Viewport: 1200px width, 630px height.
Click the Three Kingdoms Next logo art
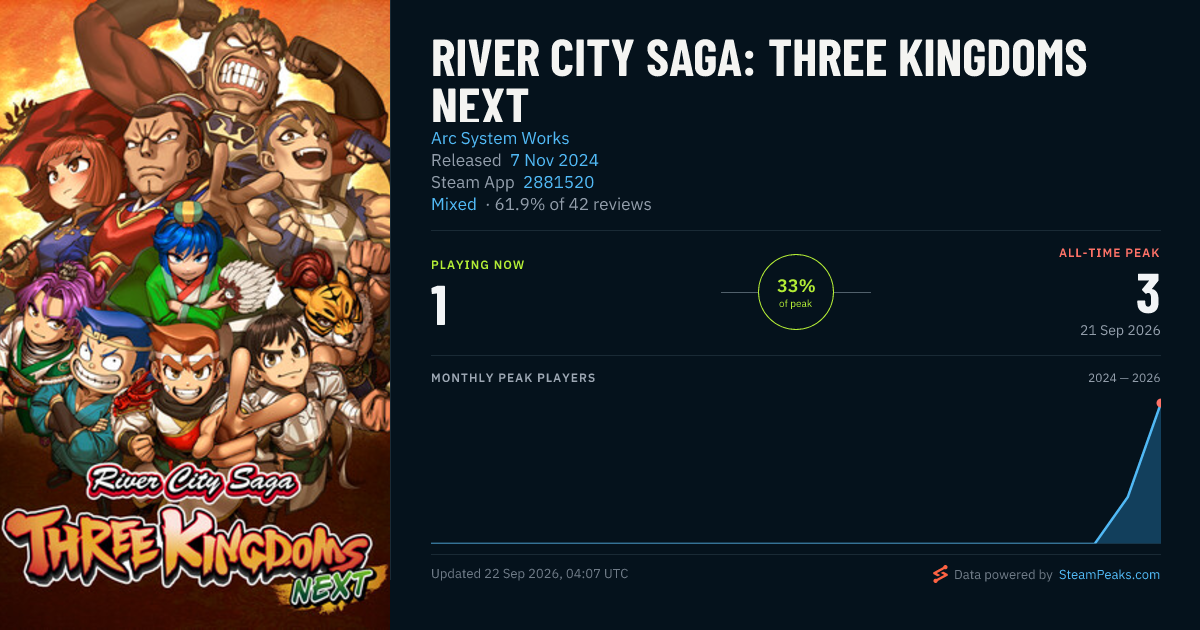190,545
